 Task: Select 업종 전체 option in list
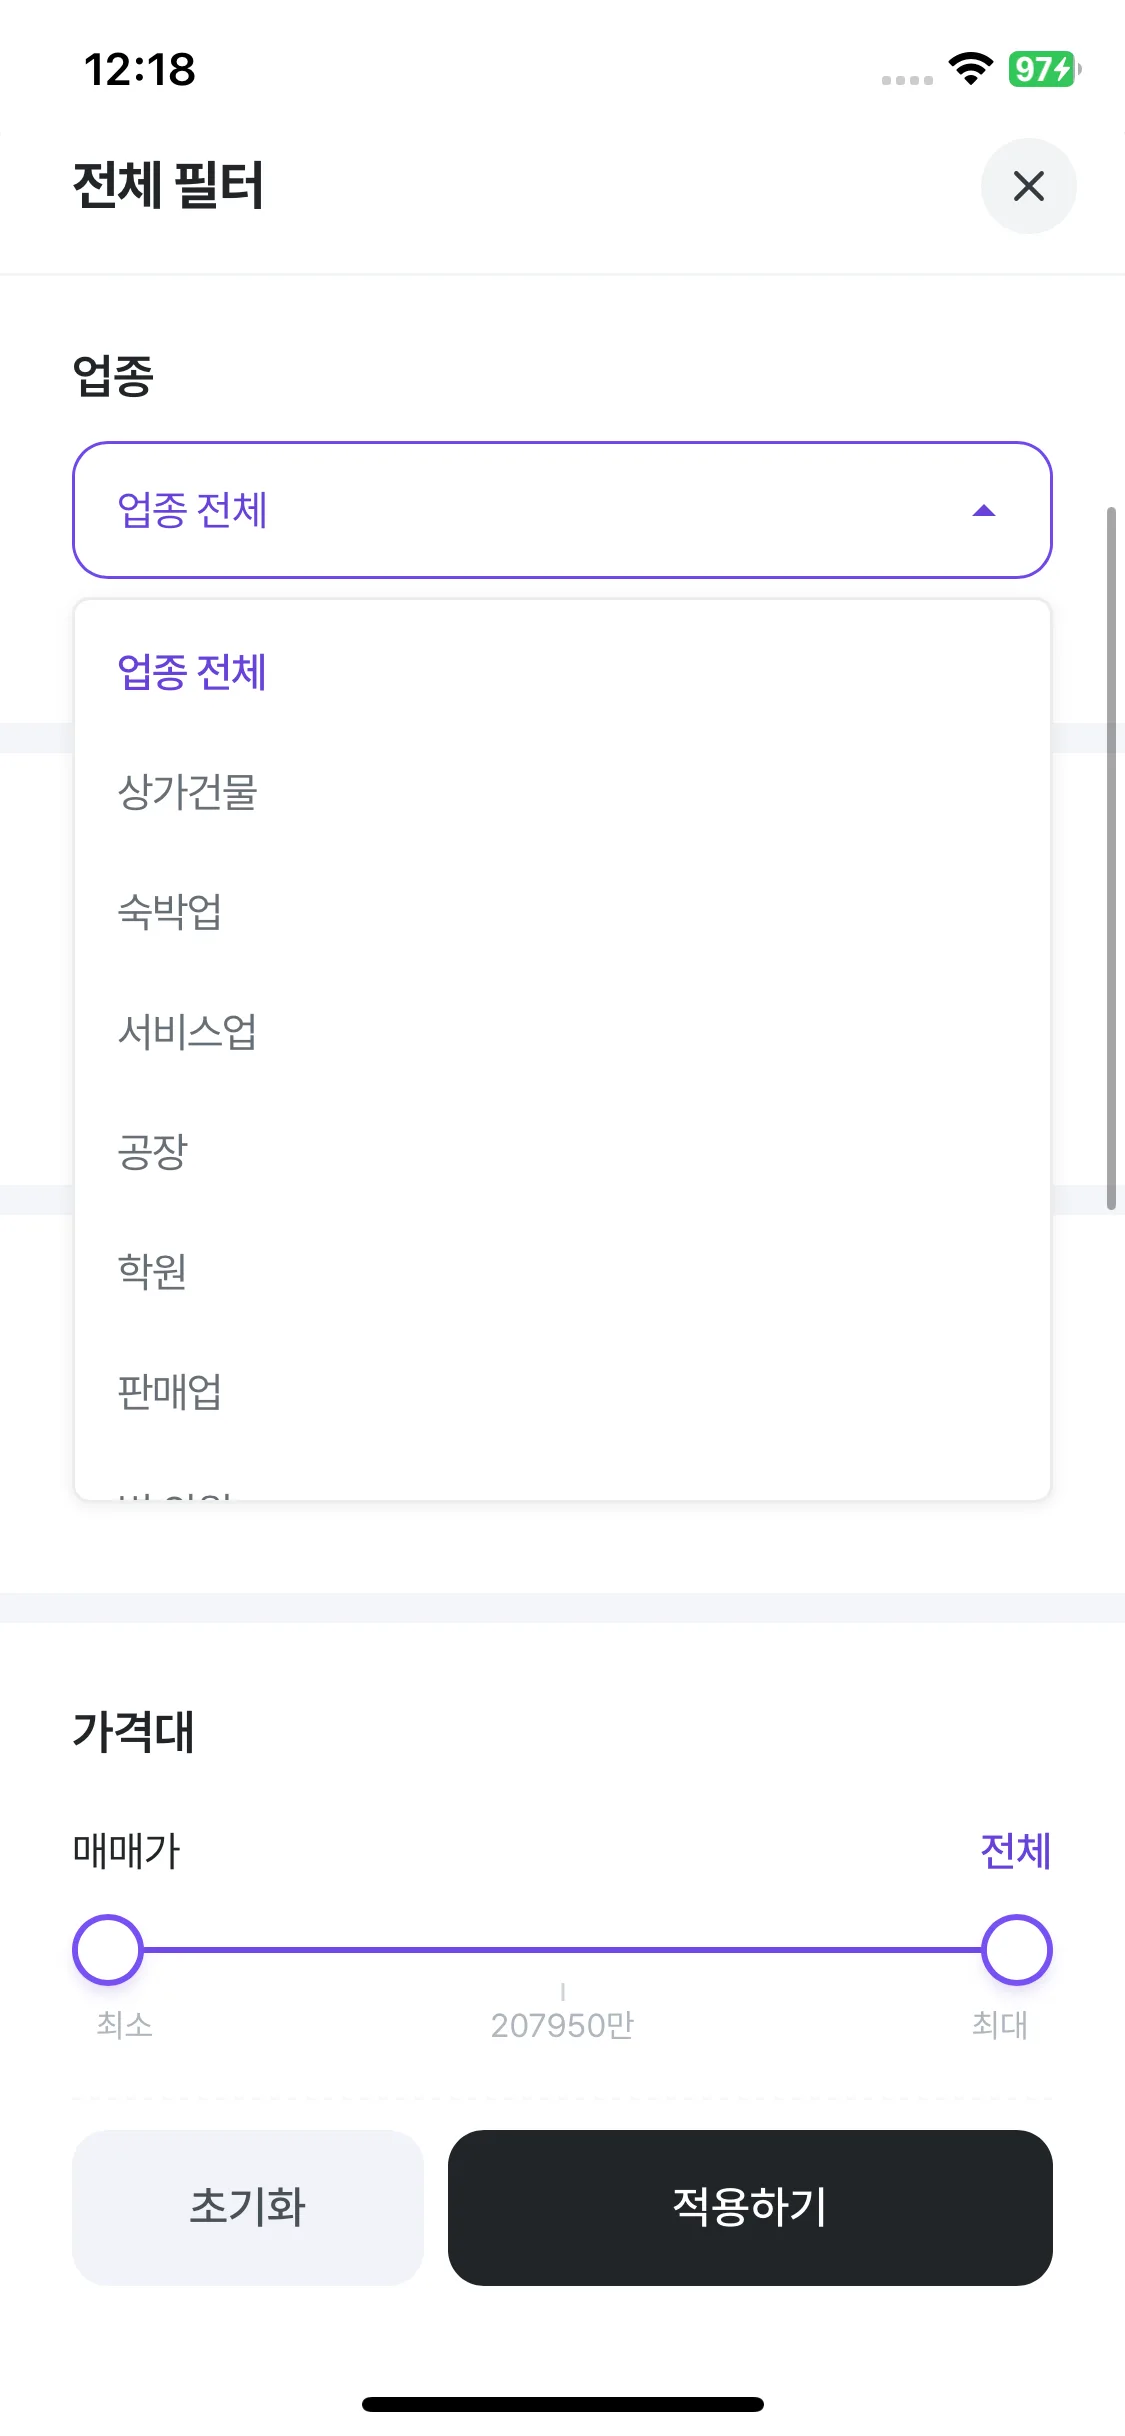192,672
